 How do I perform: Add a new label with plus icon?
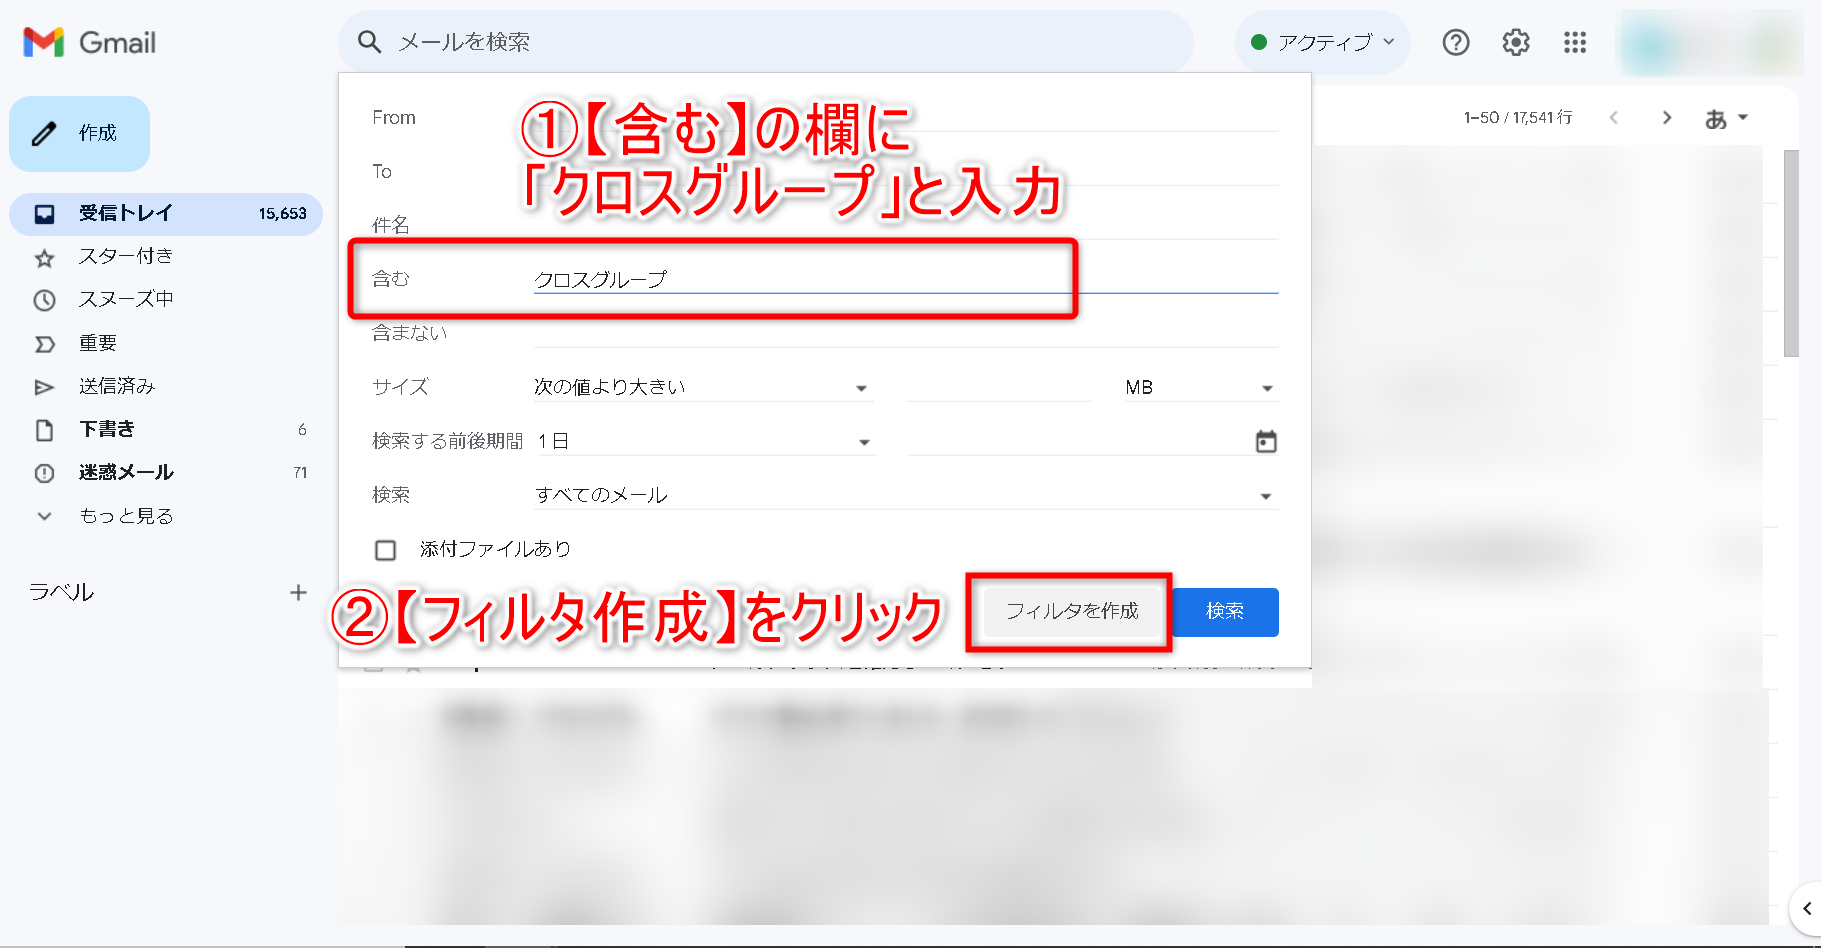tap(298, 592)
